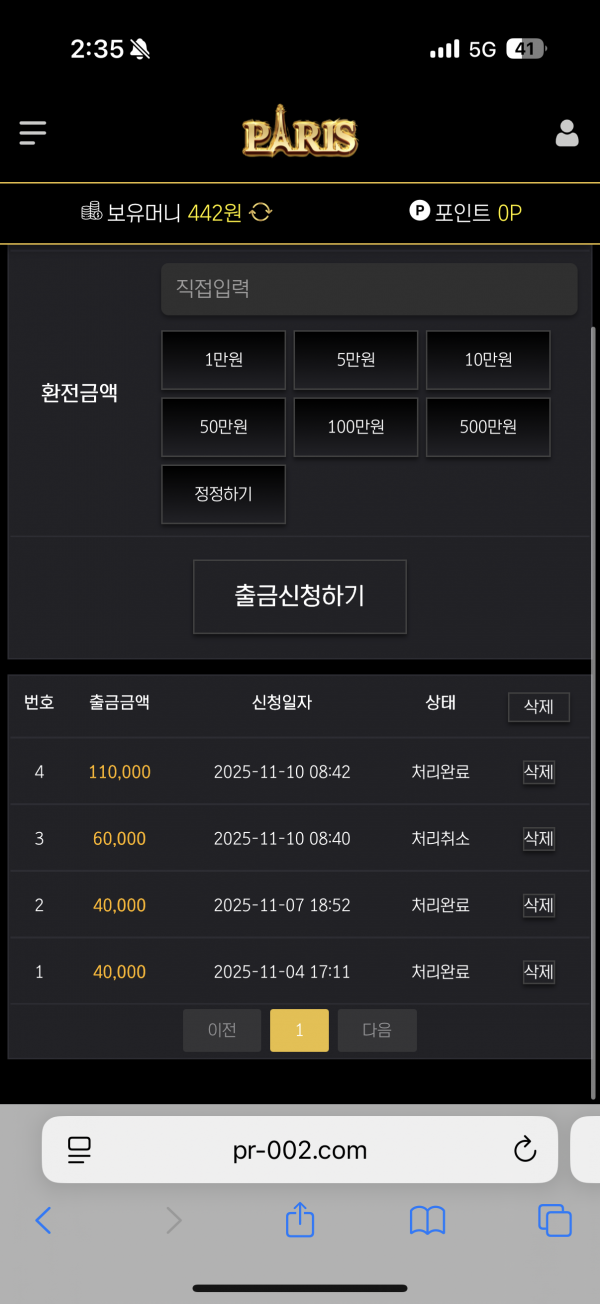Submit with the 출금신청하기 button
The width and height of the screenshot is (600, 1304).
(300, 597)
